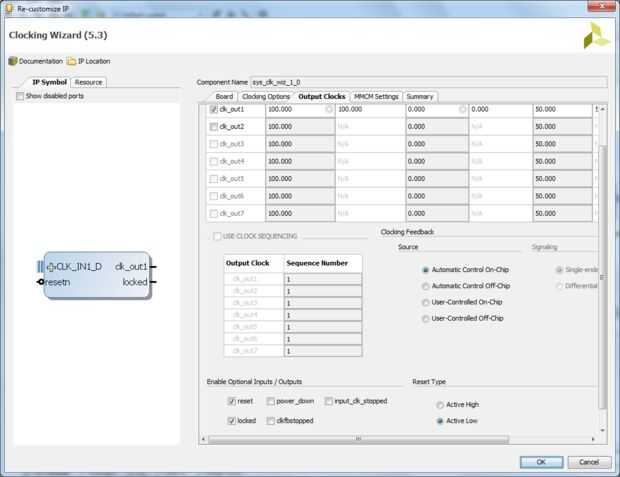
Task: Click the Output Clock column header
Action: (253, 263)
